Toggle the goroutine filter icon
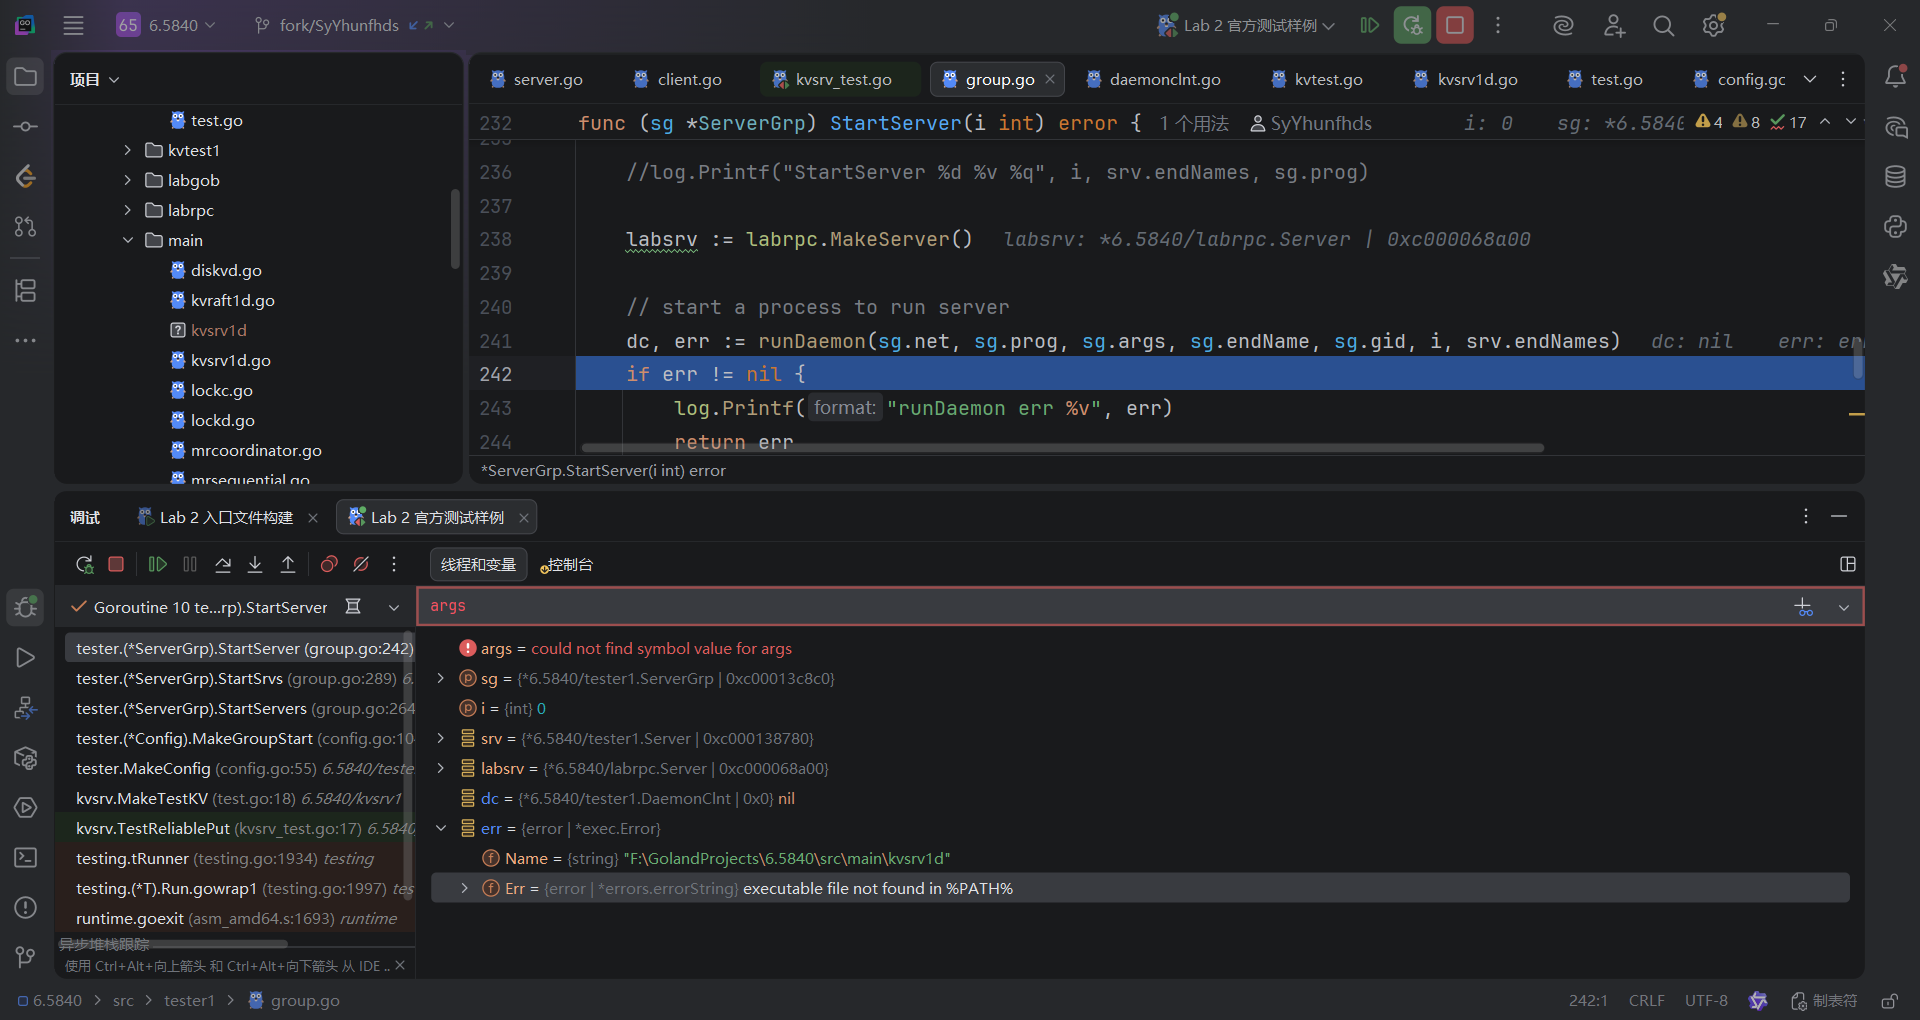The width and height of the screenshot is (1920, 1020). coord(353,607)
